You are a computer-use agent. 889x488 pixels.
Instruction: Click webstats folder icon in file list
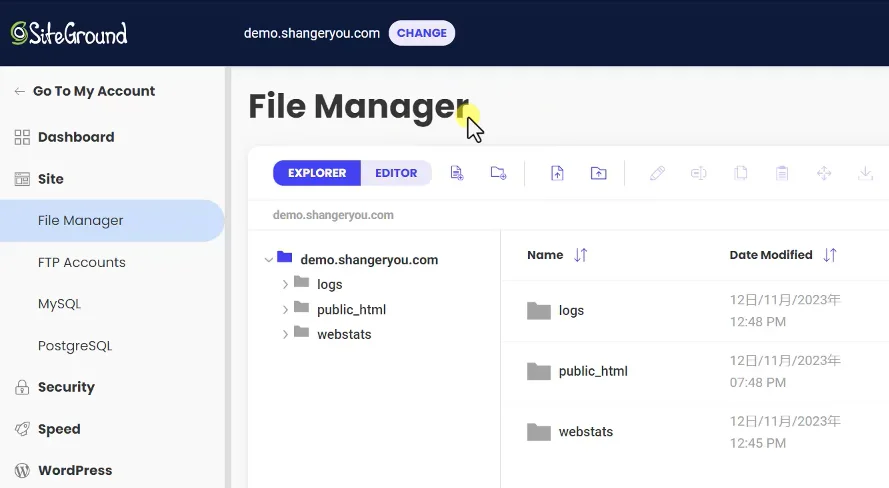click(x=539, y=432)
